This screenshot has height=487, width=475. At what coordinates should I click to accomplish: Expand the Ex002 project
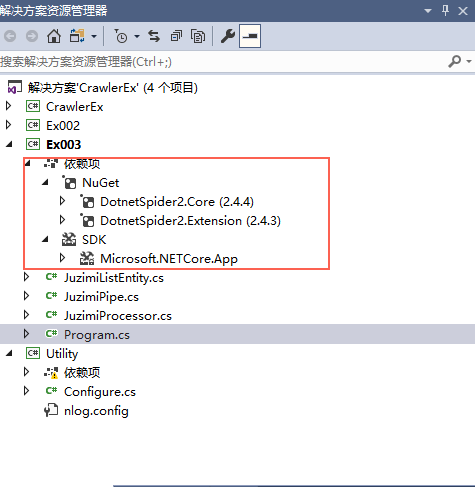click(x=9, y=125)
